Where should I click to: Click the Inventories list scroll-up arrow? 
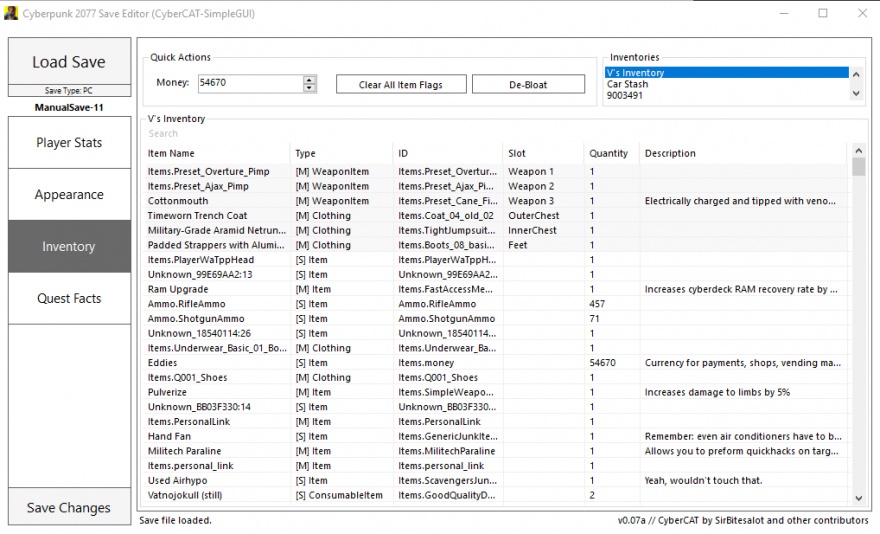click(856, 74)
